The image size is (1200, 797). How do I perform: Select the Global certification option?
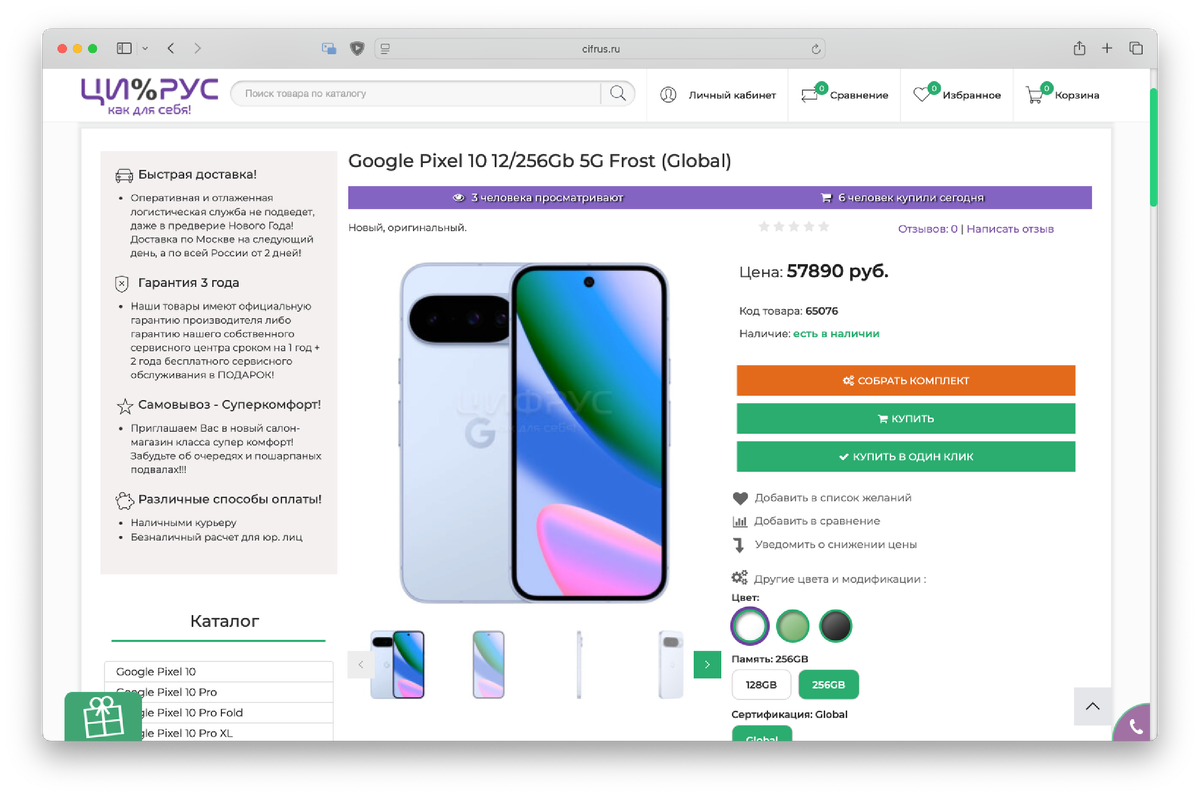(x=762, y=735)
